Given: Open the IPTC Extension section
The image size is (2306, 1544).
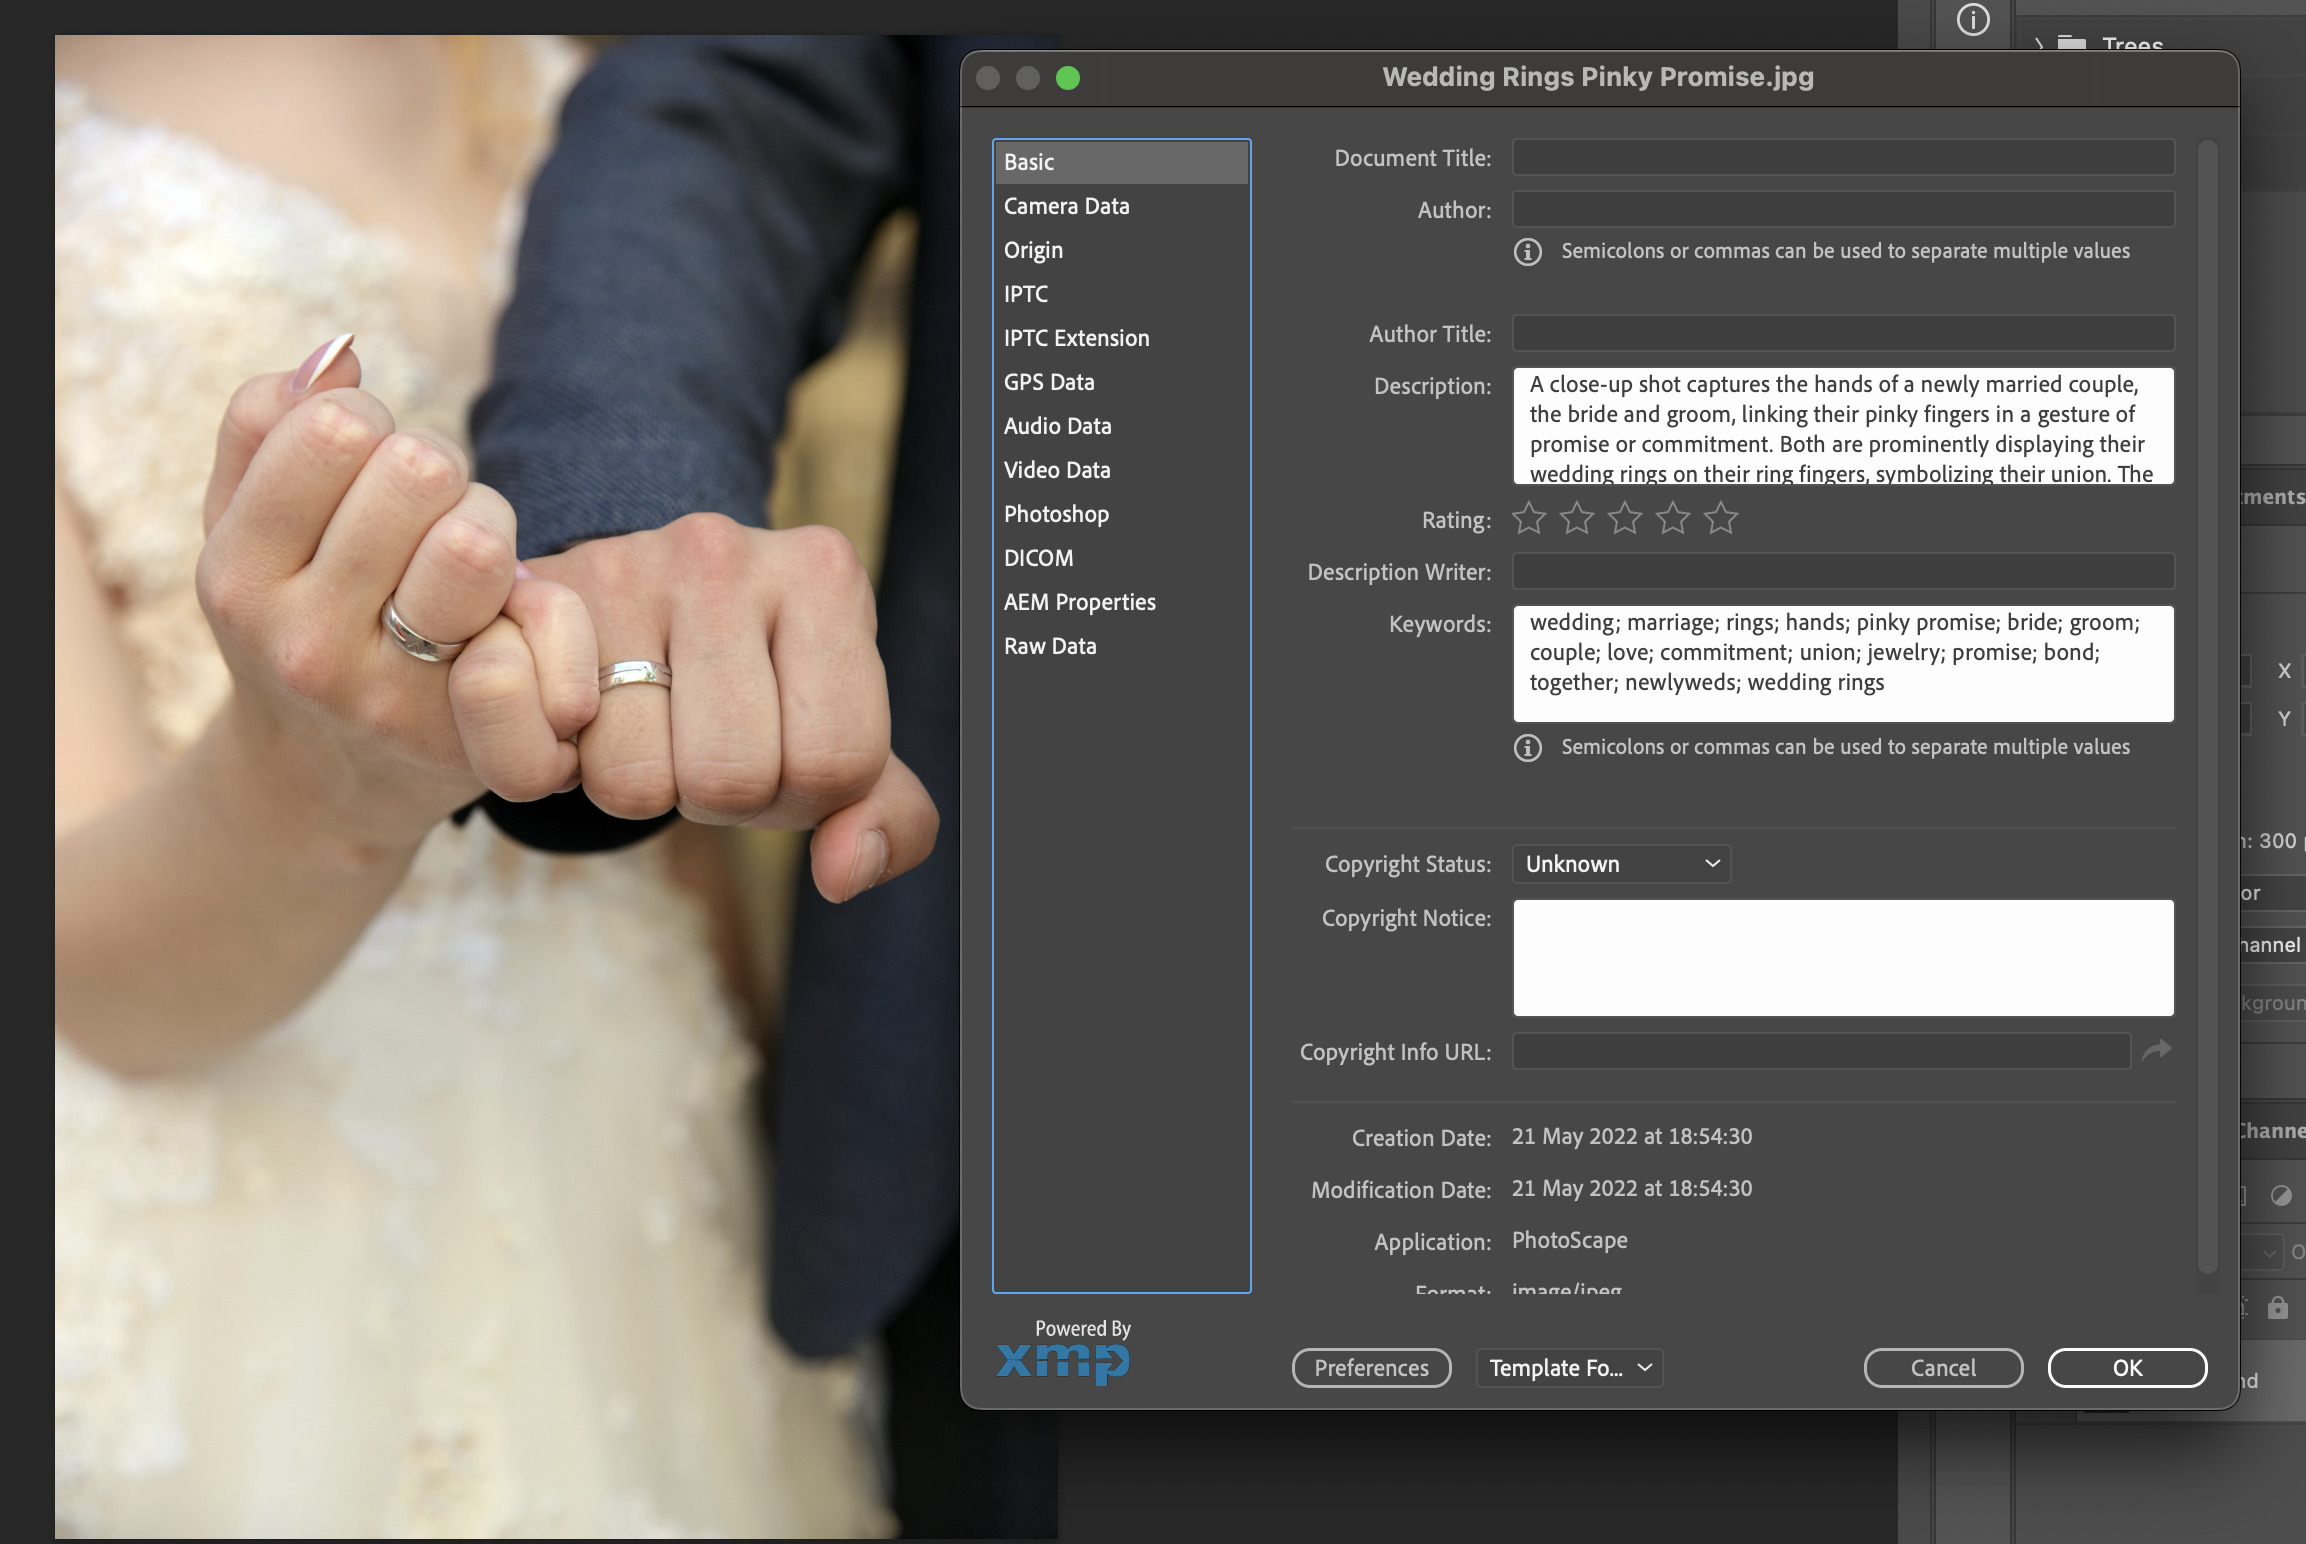Looking at the screenshot, I should pyautogui.click(x=1076, y=338).
